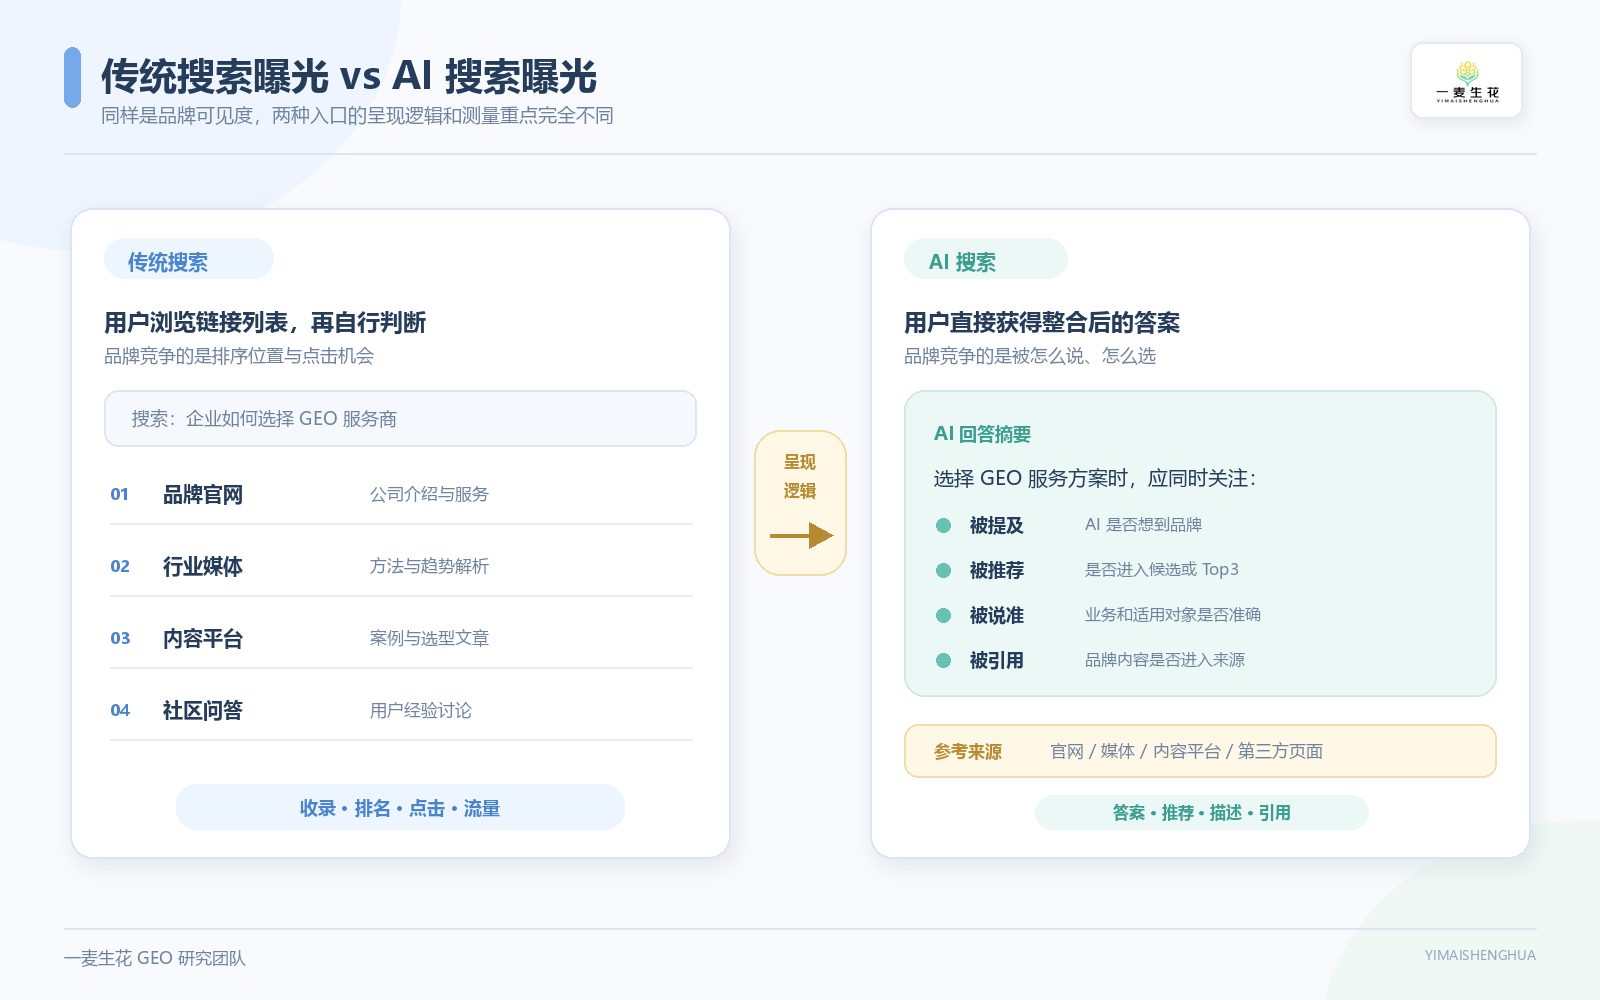The width and height of the screenshot is (1600, 1000).
Task: Click the search box reading 企业如何选择 GEO 服务商
Action: pos(400,419)
